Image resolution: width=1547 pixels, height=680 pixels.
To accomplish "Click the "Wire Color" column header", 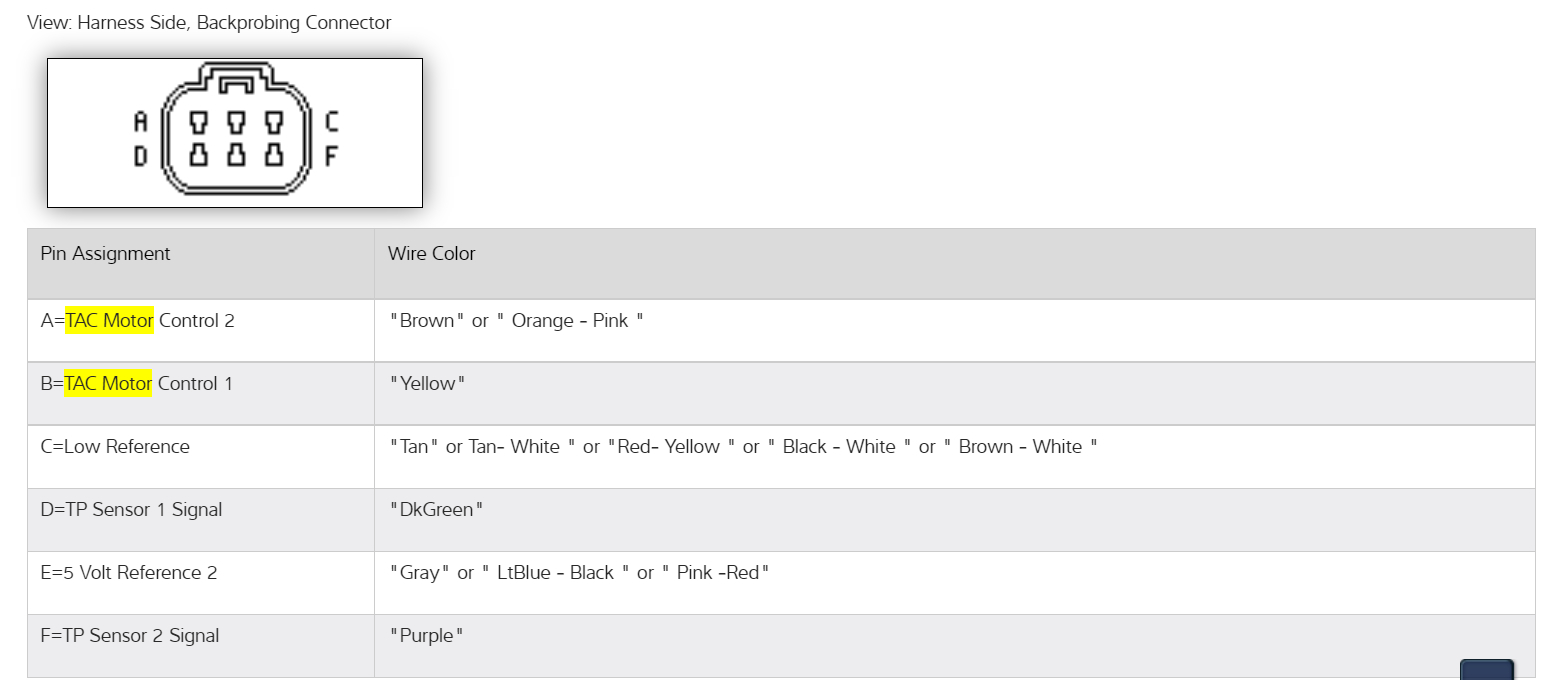I will coord(432,254).
